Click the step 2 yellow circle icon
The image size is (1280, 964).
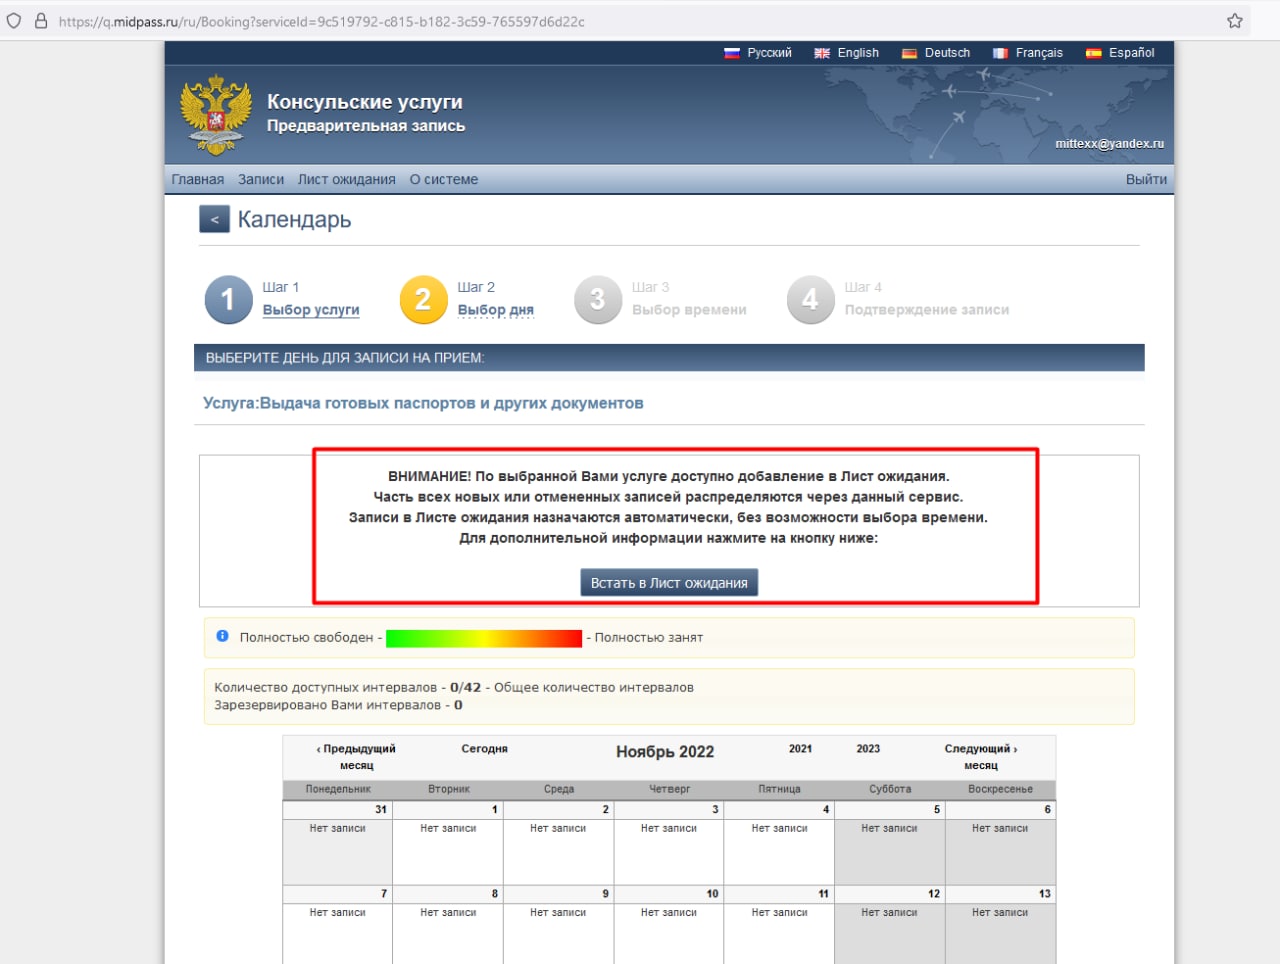pos(423,299)
